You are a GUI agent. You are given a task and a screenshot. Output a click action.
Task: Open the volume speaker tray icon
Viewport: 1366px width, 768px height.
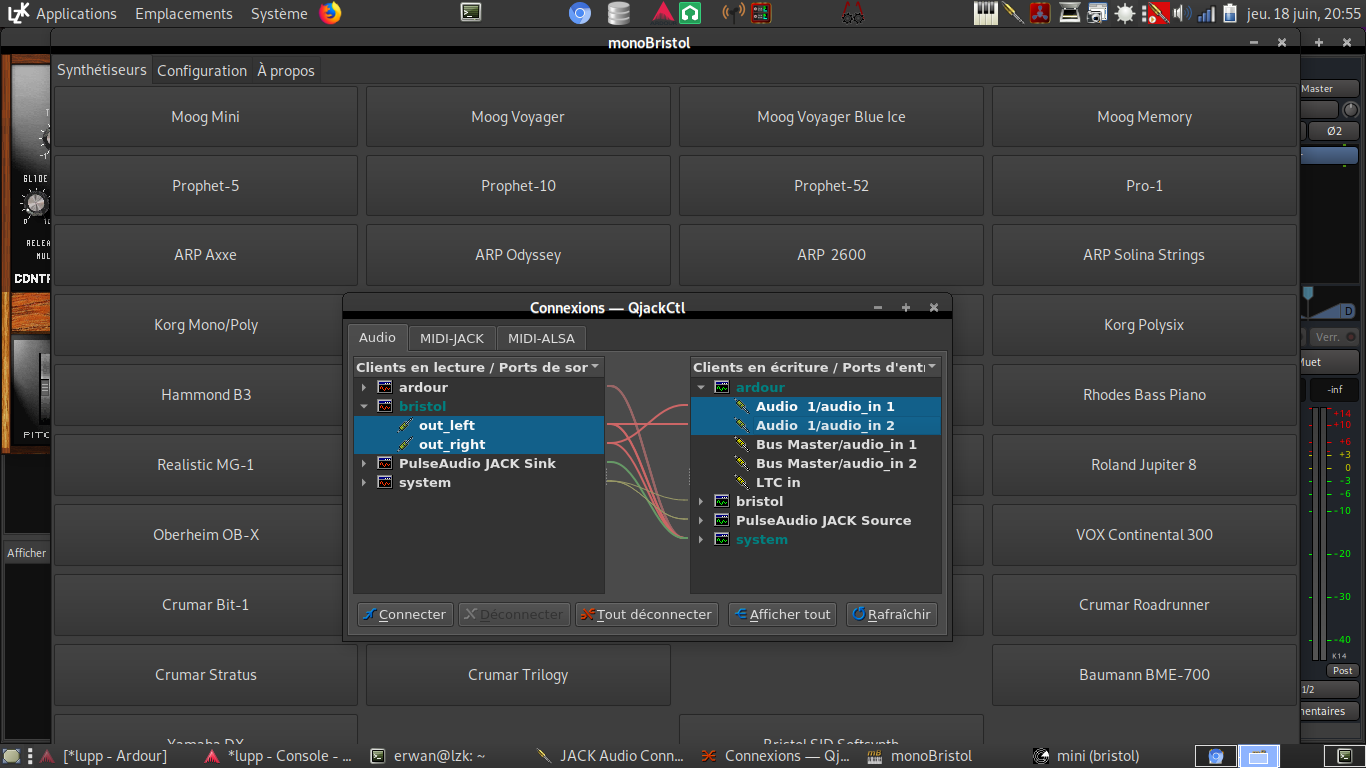click(1181, 13)
